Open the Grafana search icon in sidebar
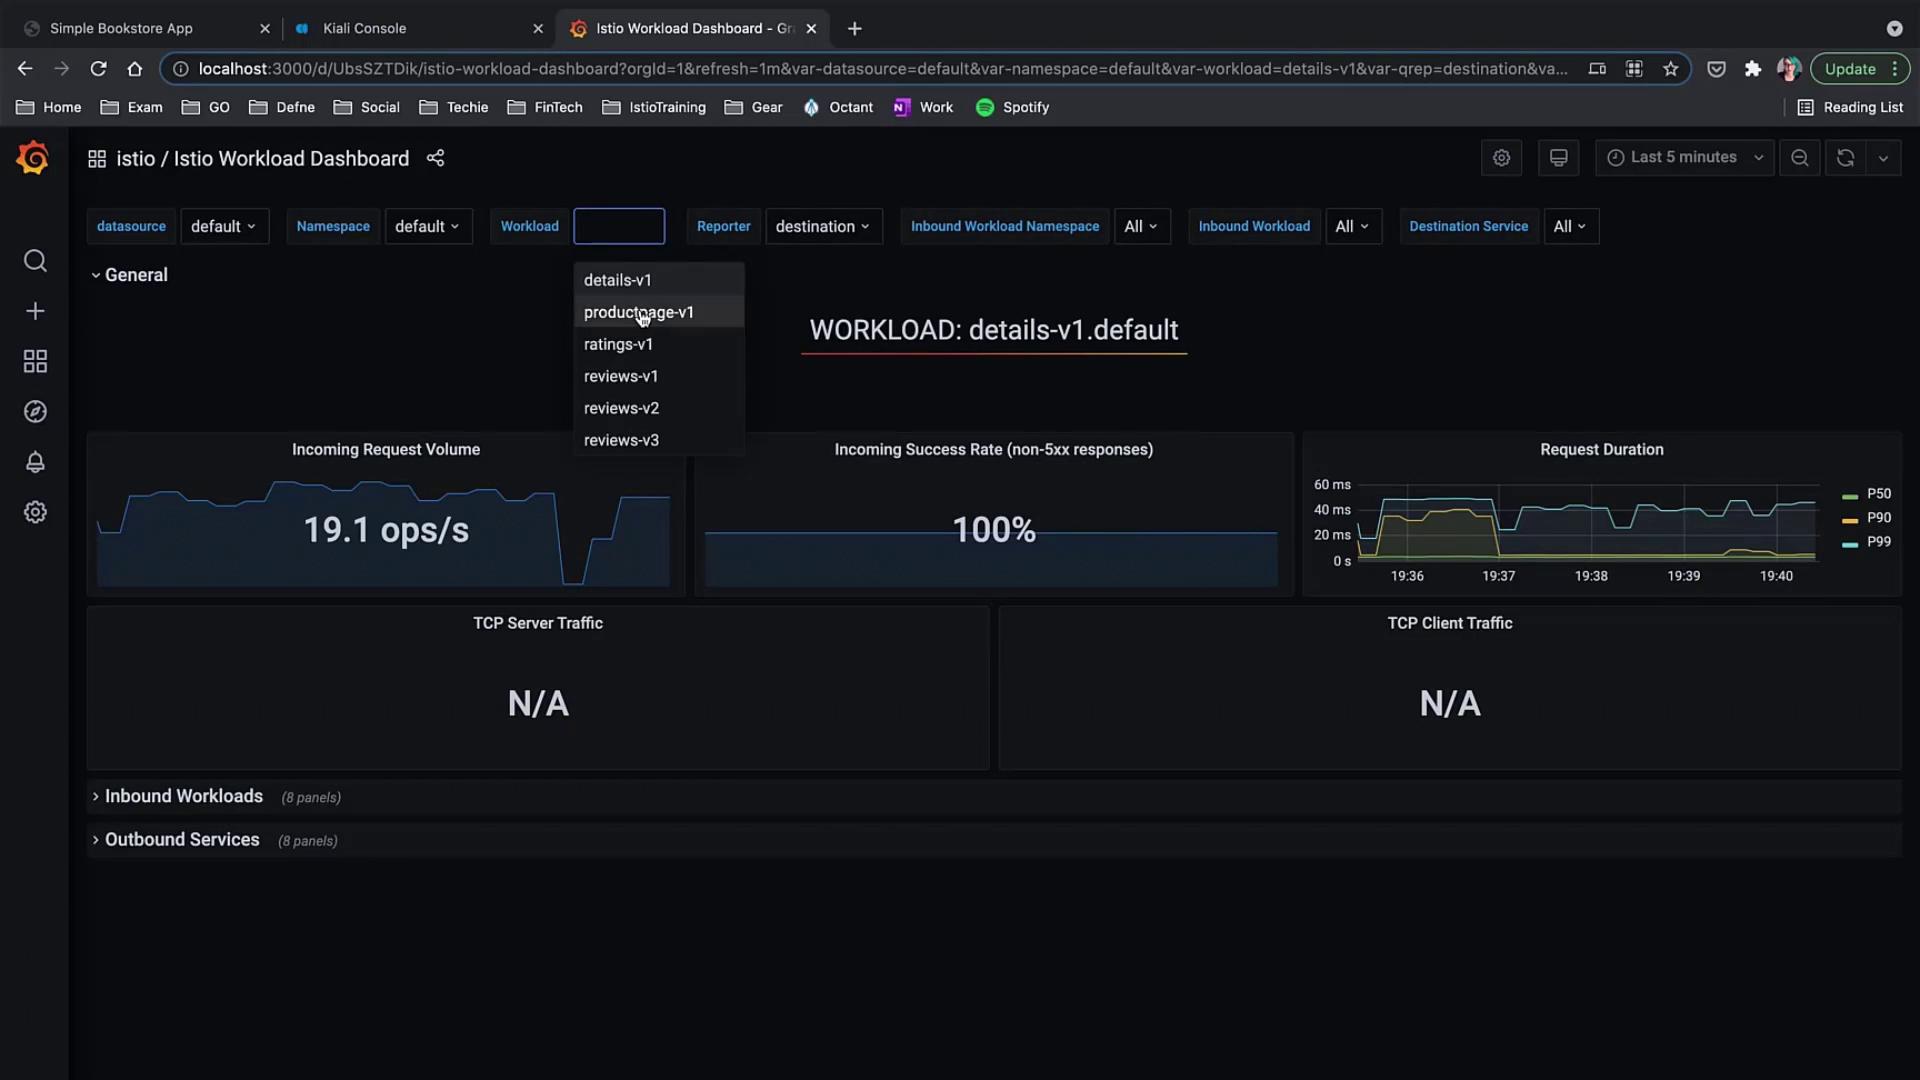 [35, 261]
